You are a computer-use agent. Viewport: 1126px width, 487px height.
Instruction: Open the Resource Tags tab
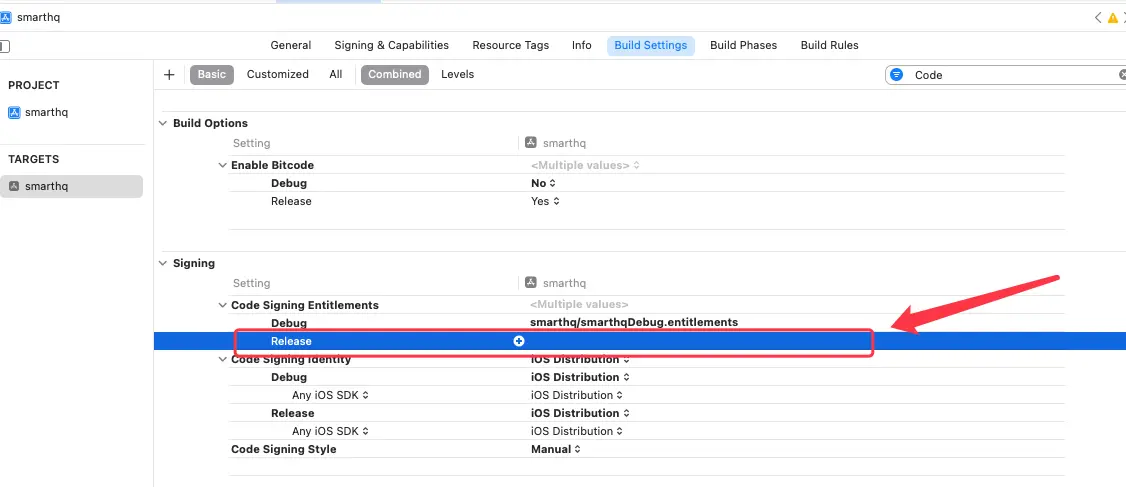coord(511,45)
